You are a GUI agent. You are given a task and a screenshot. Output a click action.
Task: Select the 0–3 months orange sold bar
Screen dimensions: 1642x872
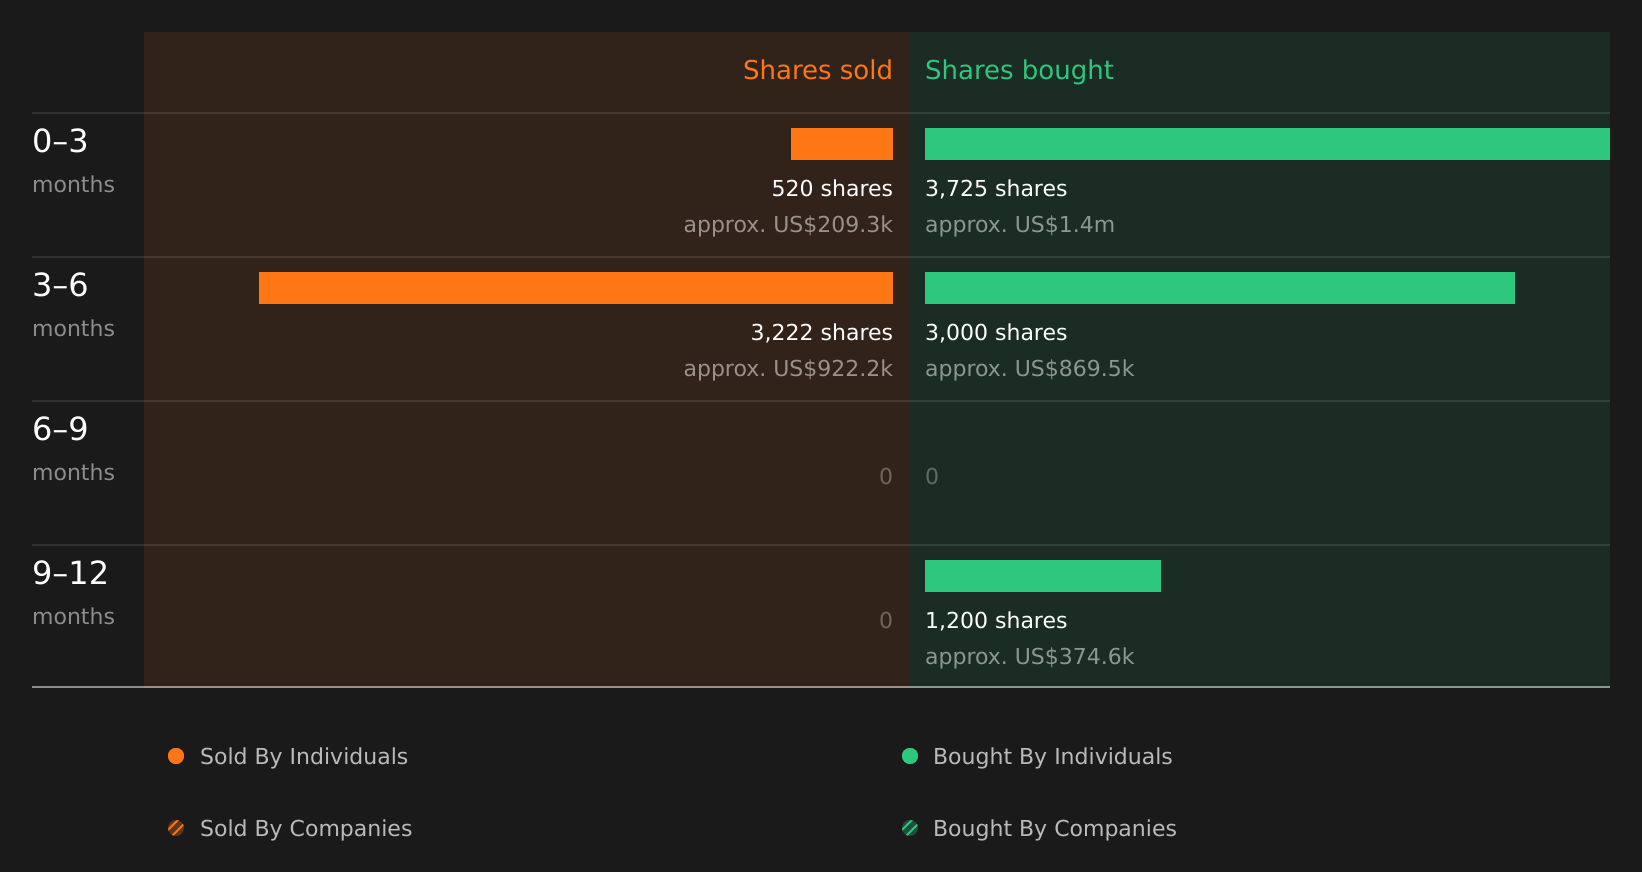click(x=842, y=144)
